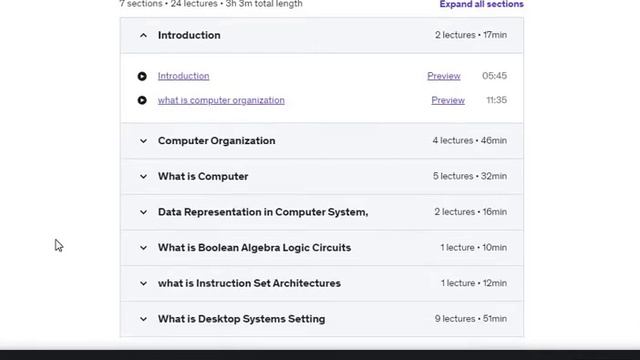The image size is (640, 360).
Task: Click the 9 lectures • 51min summary
Action: pos(471,318)
